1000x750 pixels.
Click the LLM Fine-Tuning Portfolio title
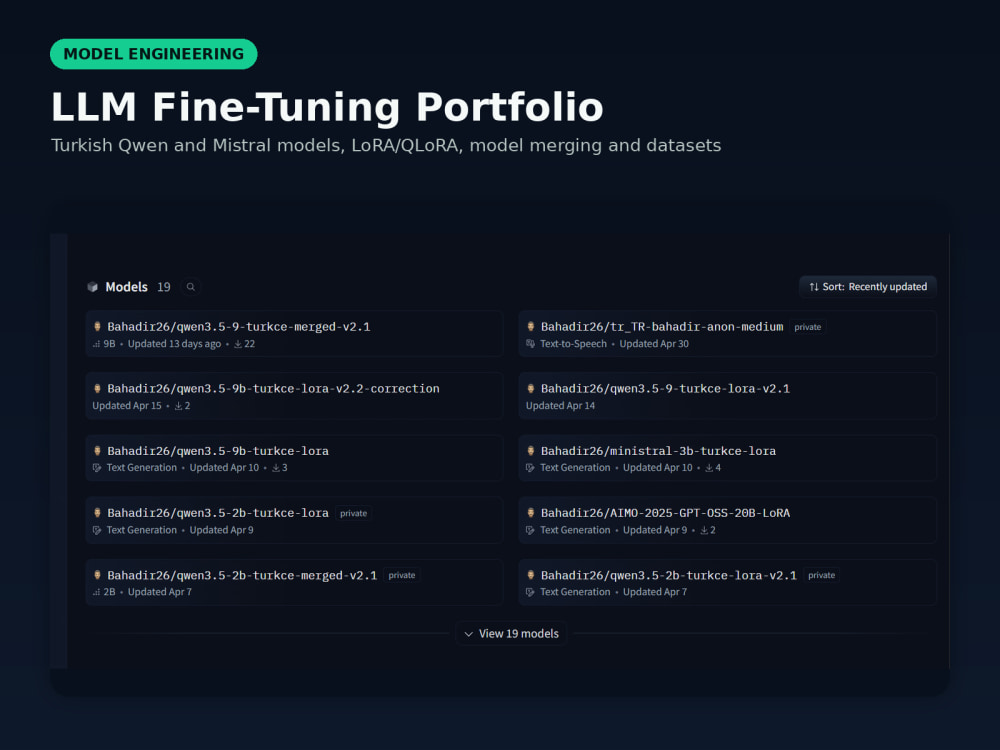[x=327, y=107]
